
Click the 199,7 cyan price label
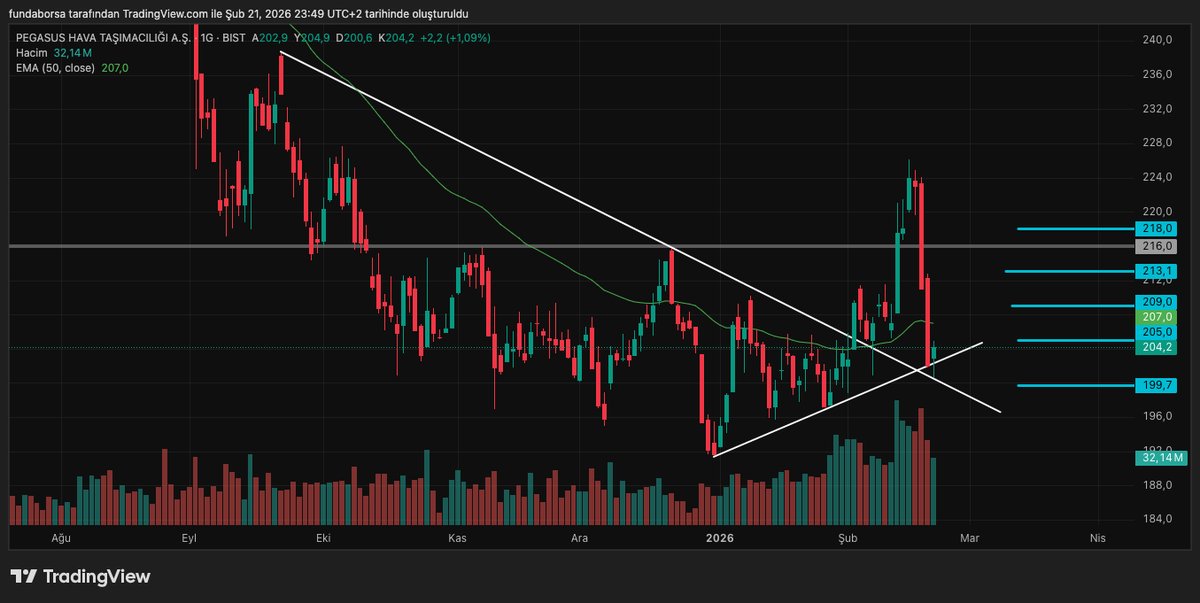[1156, 385]
